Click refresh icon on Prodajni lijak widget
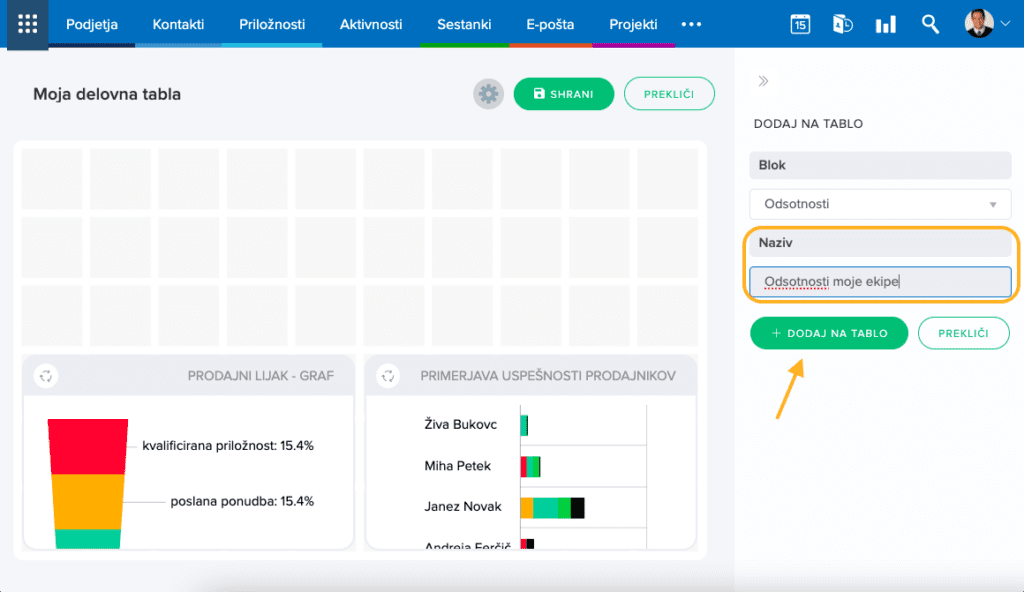 pos(46,376)
